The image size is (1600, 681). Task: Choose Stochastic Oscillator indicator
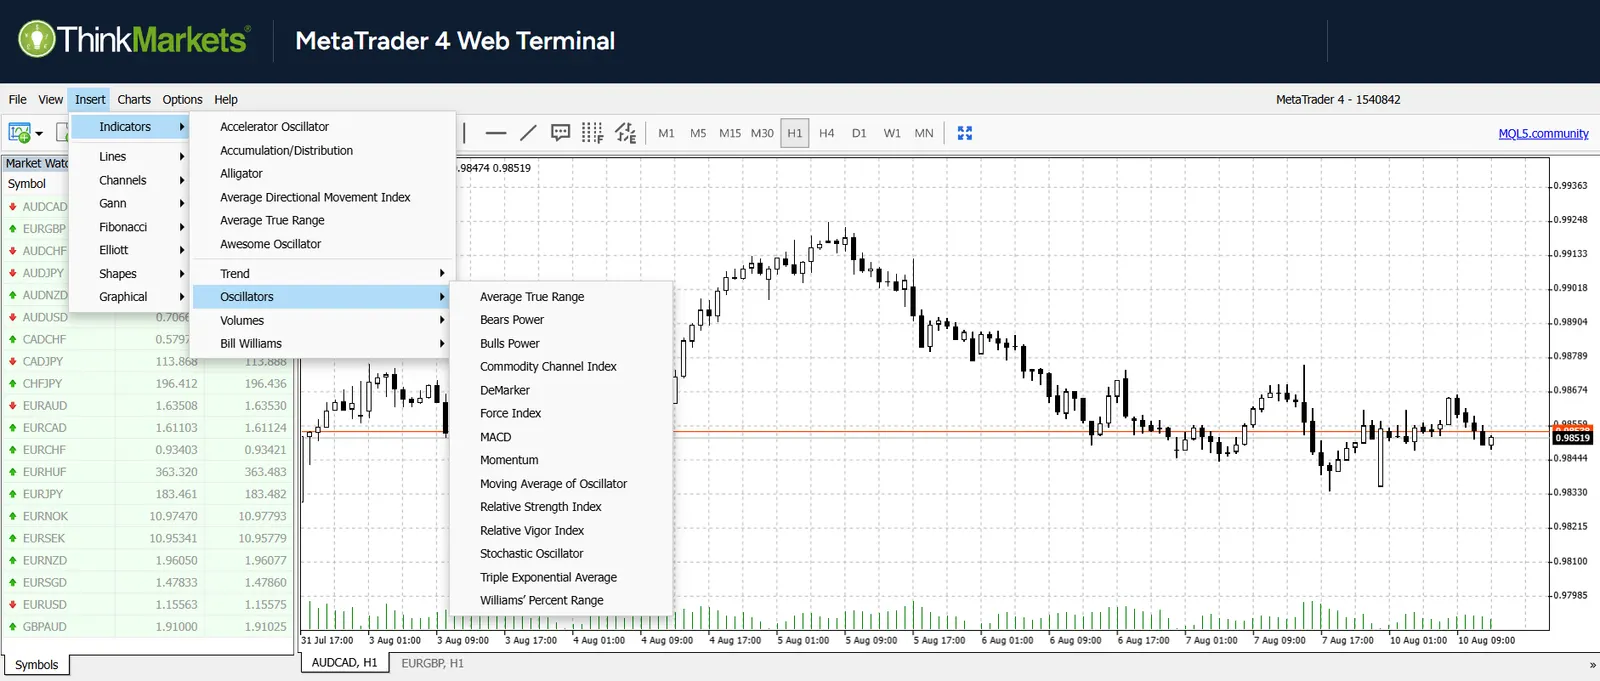561,554
